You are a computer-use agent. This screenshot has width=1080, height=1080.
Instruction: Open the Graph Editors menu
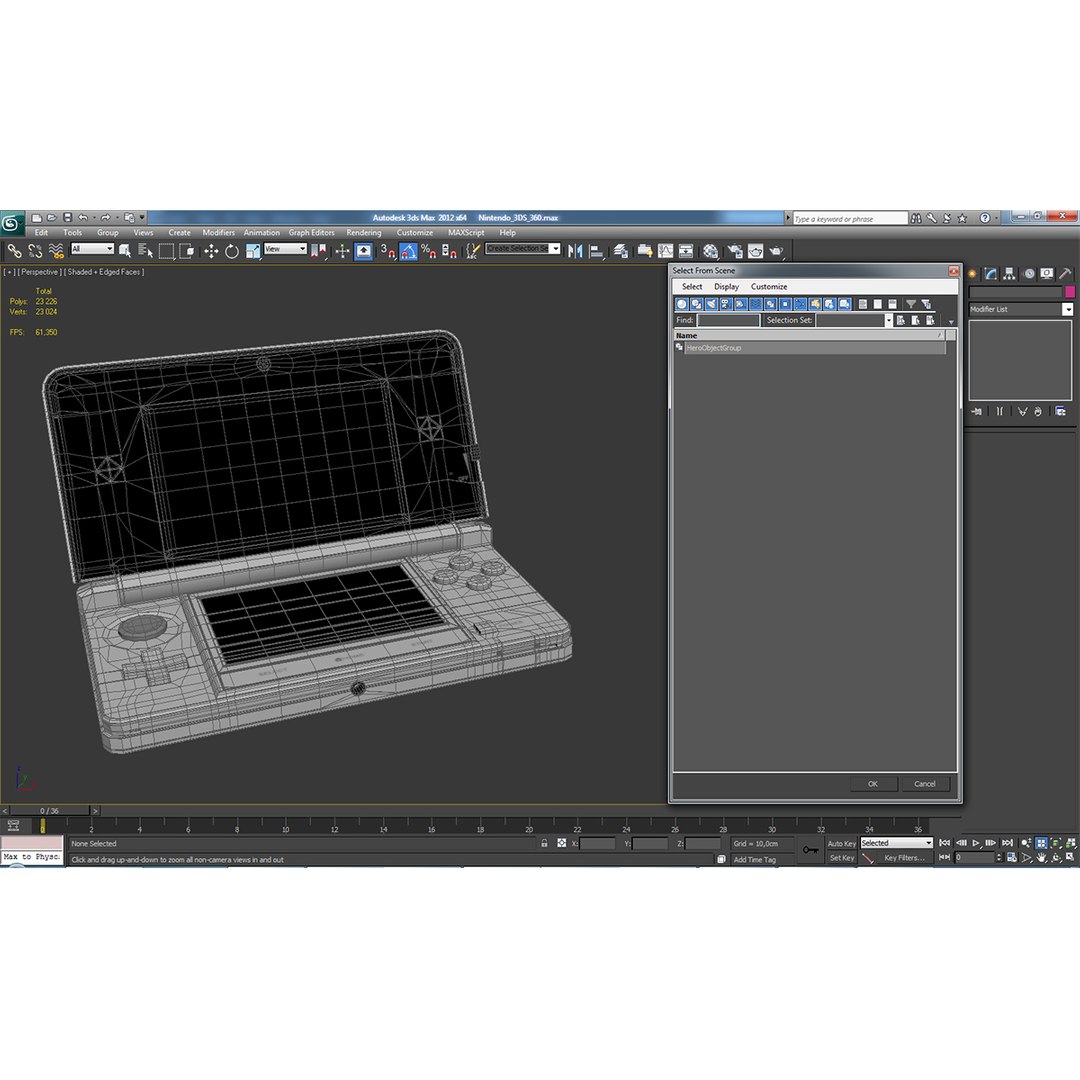[311, 233]
